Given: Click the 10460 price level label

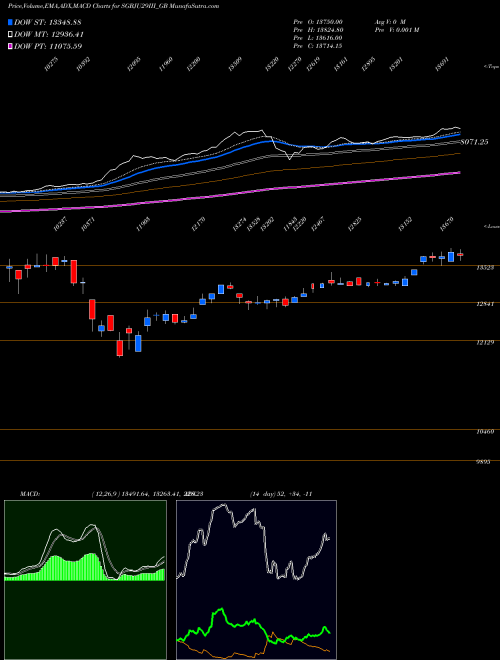Looking at the screenshot, I should coord(483,432).
